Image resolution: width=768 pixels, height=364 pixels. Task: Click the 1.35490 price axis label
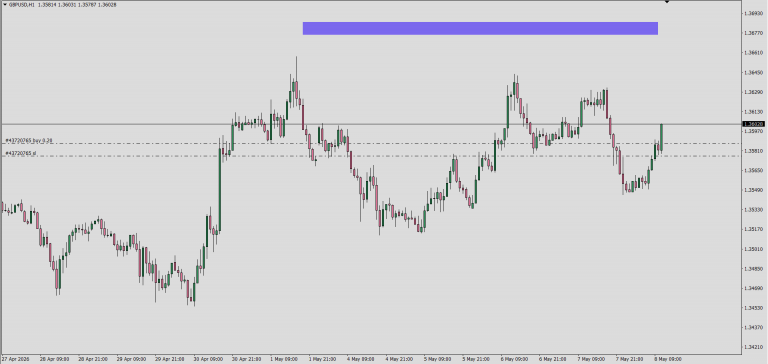[x=753, y=190]
